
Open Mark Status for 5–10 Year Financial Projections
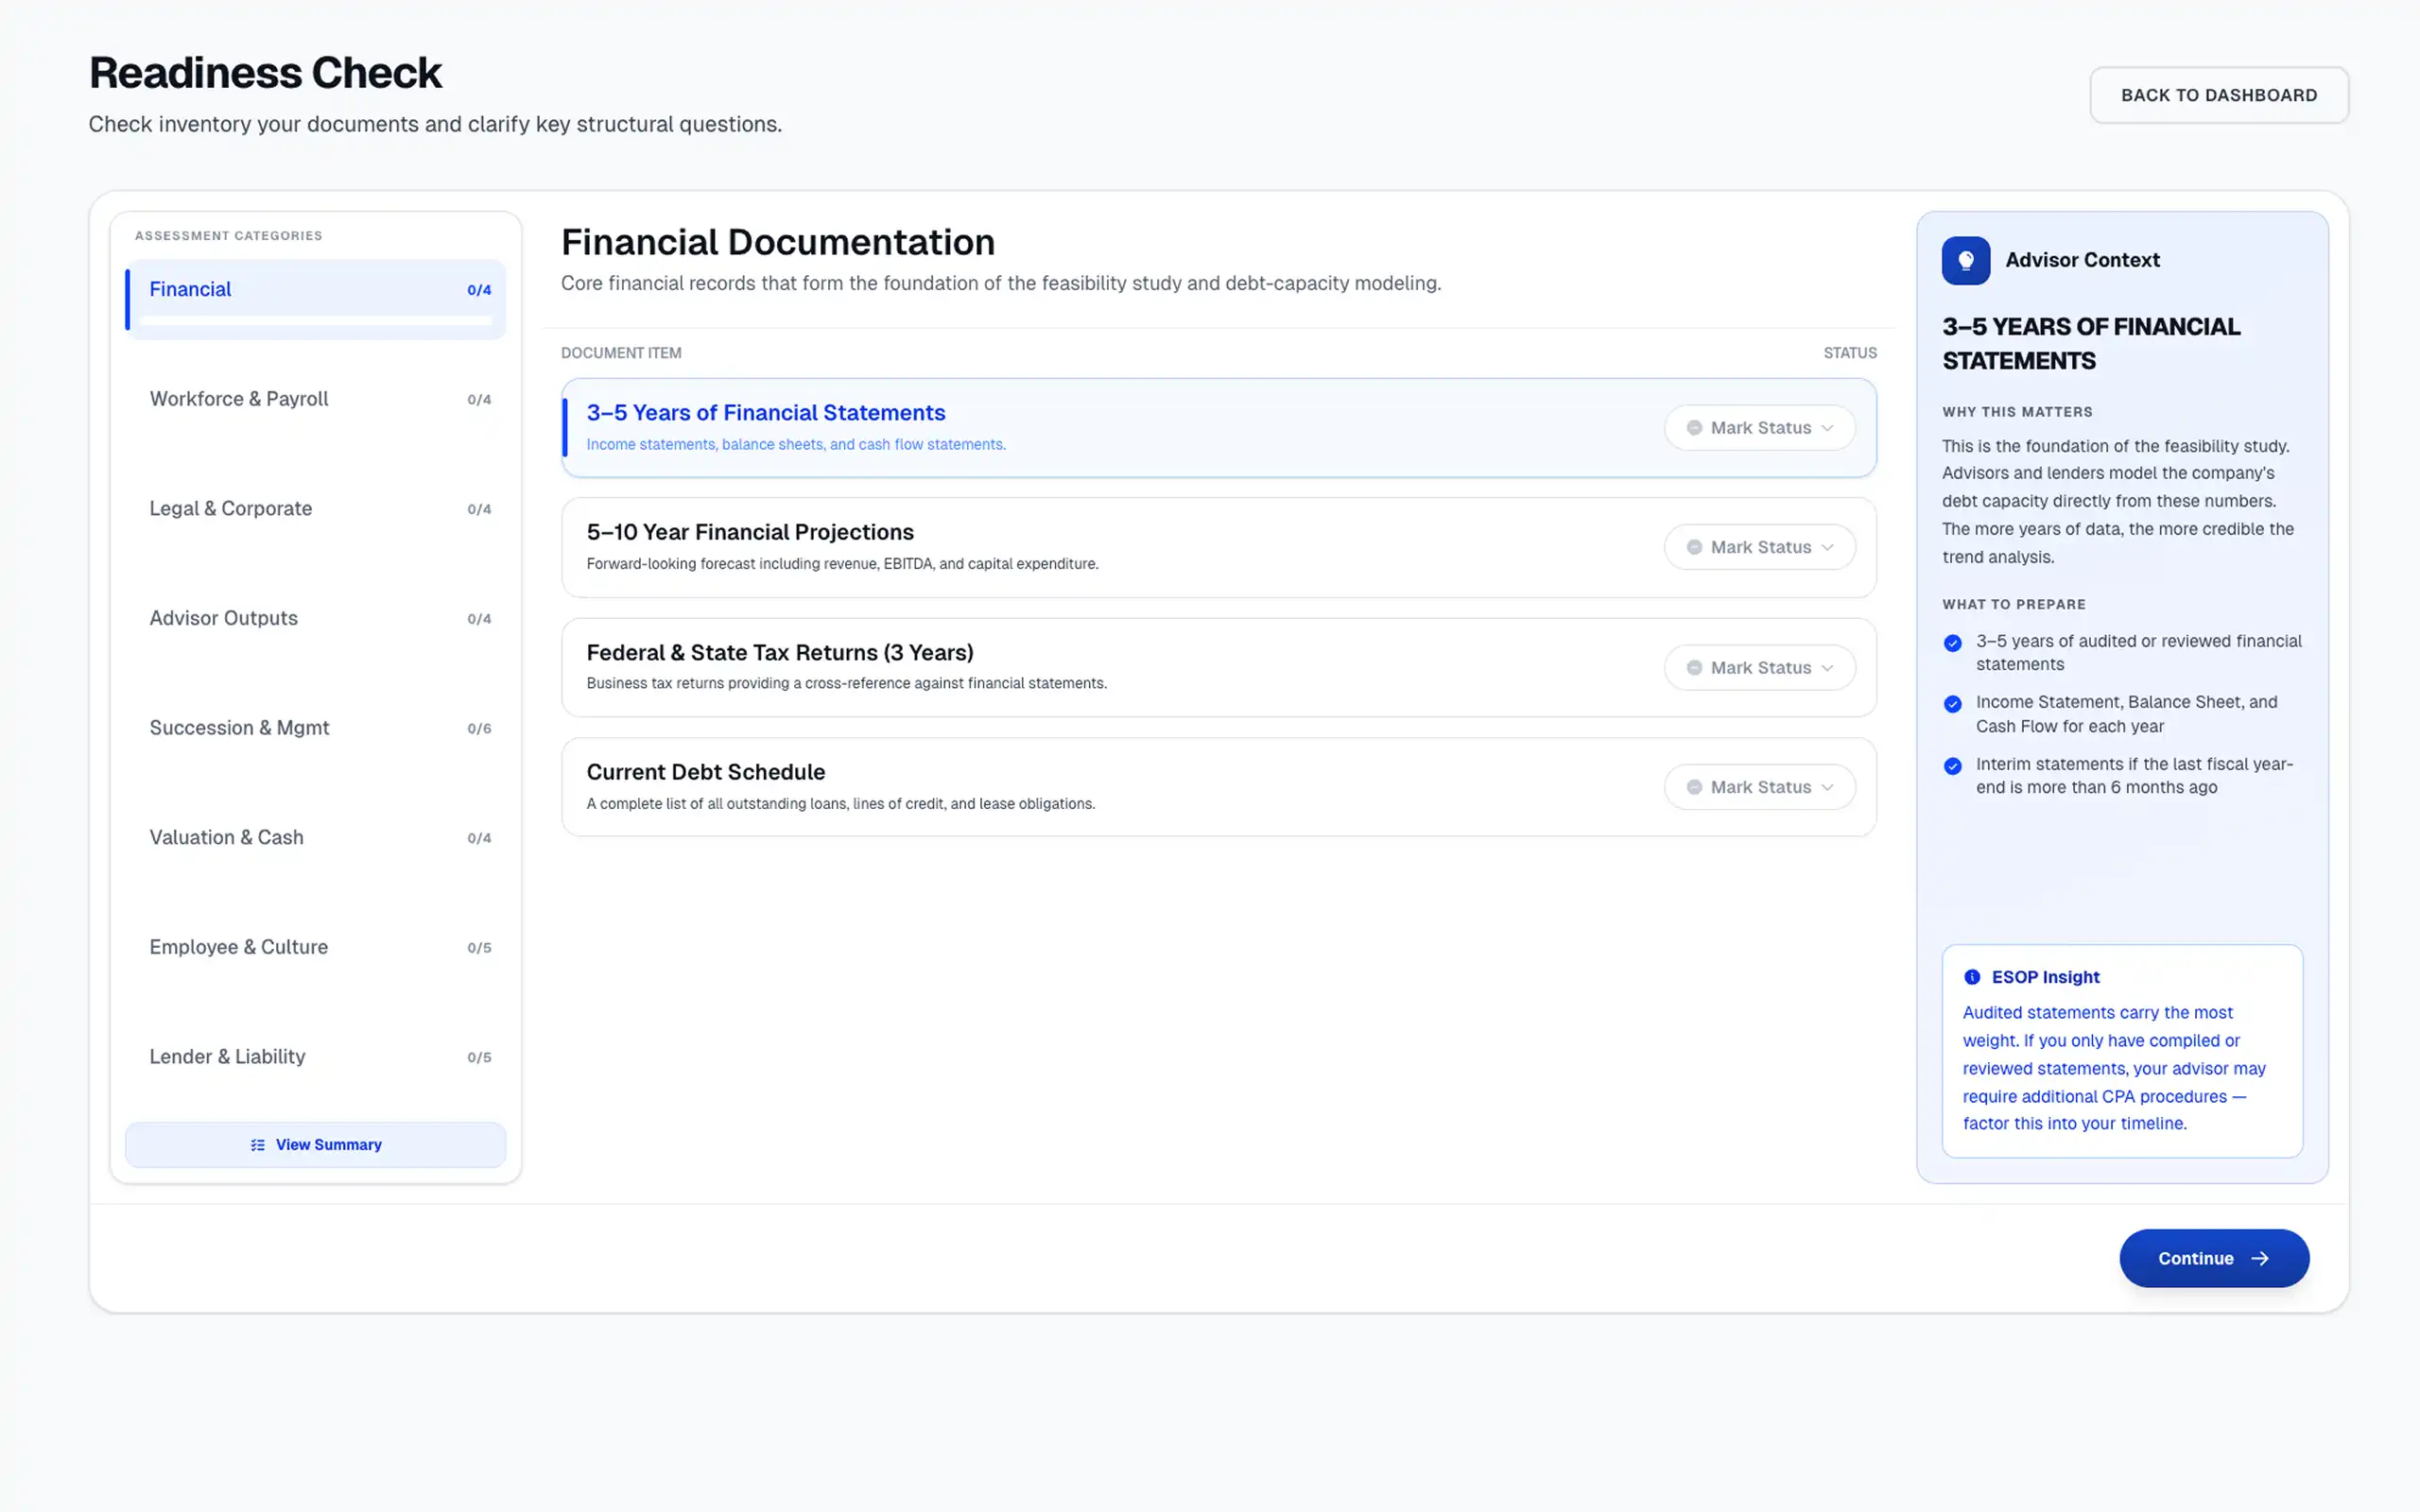point(1760,547)
